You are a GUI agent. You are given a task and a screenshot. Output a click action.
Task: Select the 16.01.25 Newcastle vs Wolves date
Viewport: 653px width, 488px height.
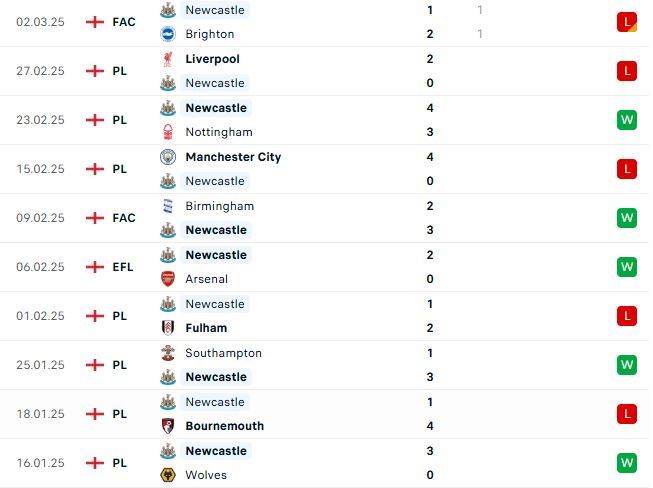click(x=40, y=463)
